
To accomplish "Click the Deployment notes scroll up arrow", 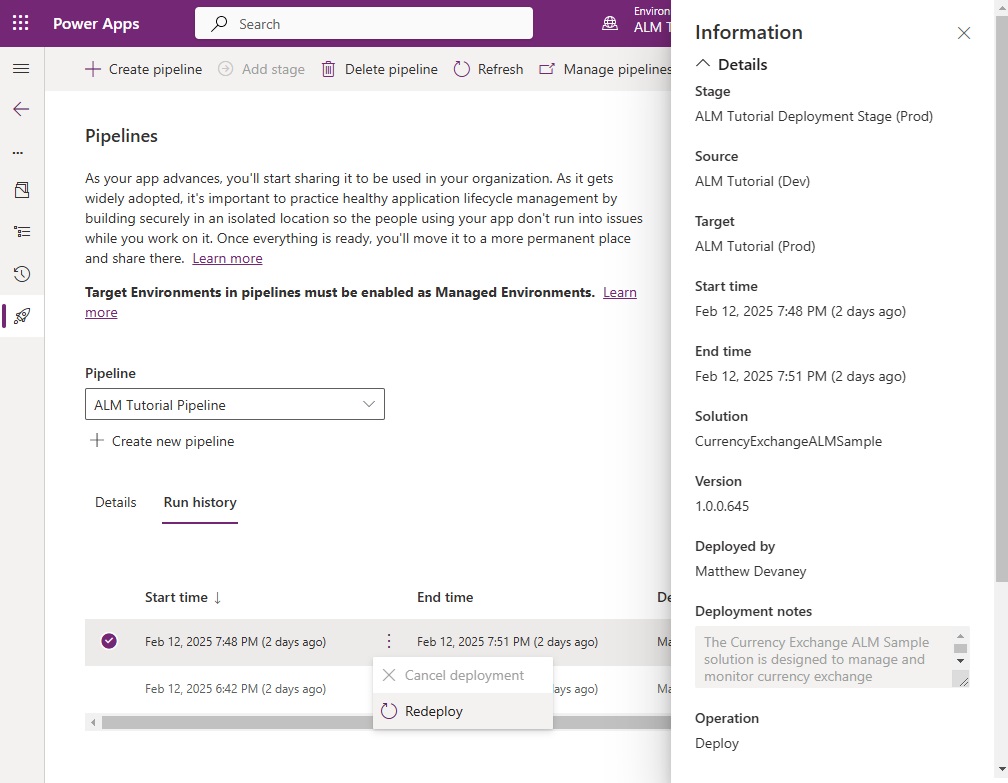I will pos(960,636).
